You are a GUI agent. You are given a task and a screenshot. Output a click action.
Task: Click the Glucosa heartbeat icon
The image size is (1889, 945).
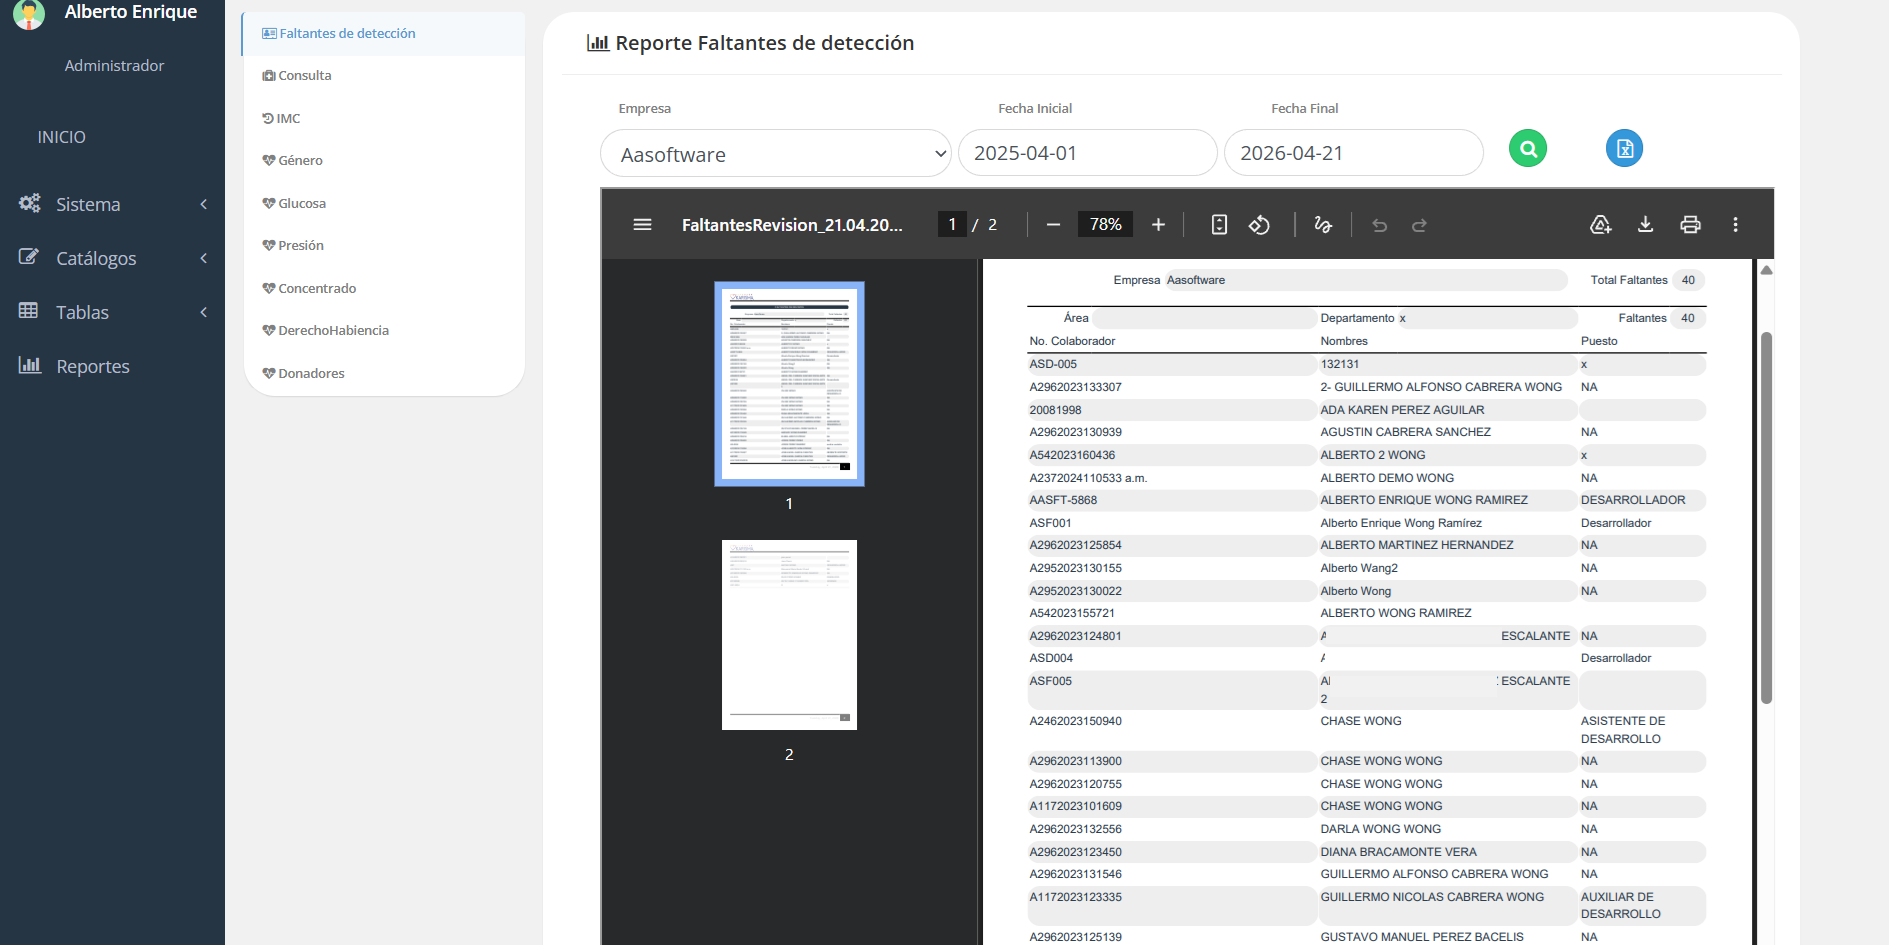269,203
